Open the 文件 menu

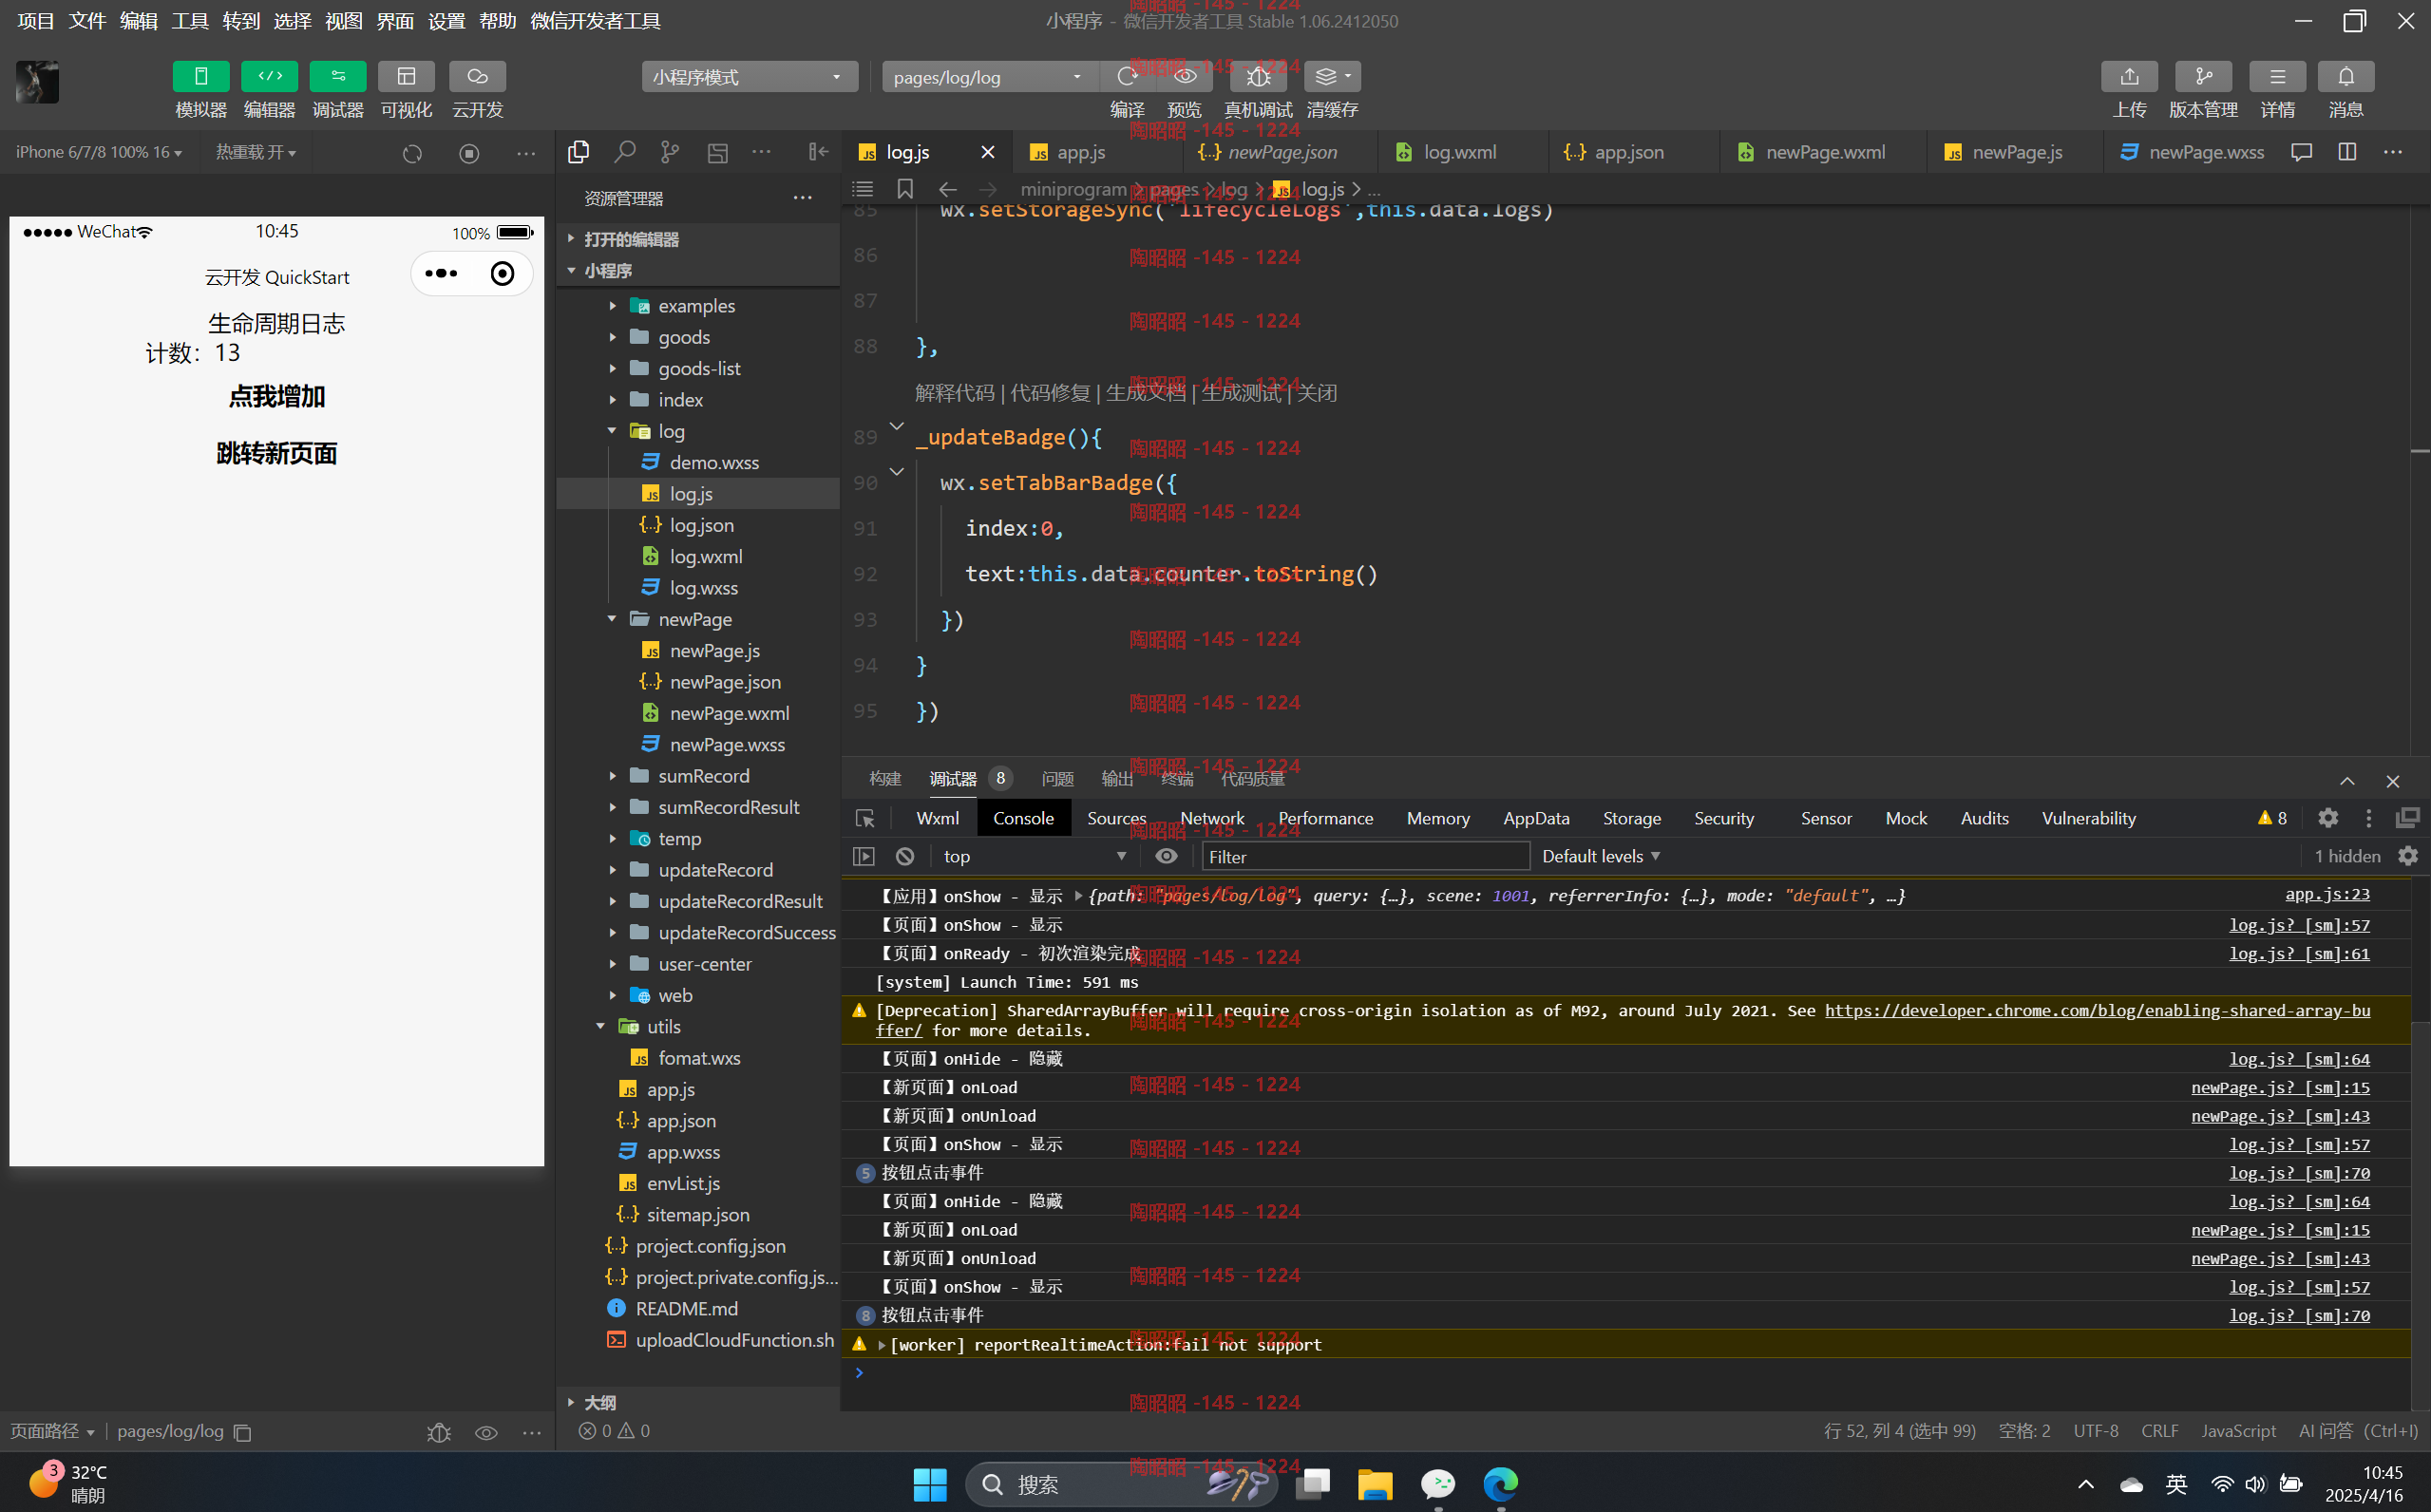coord(87,21)
